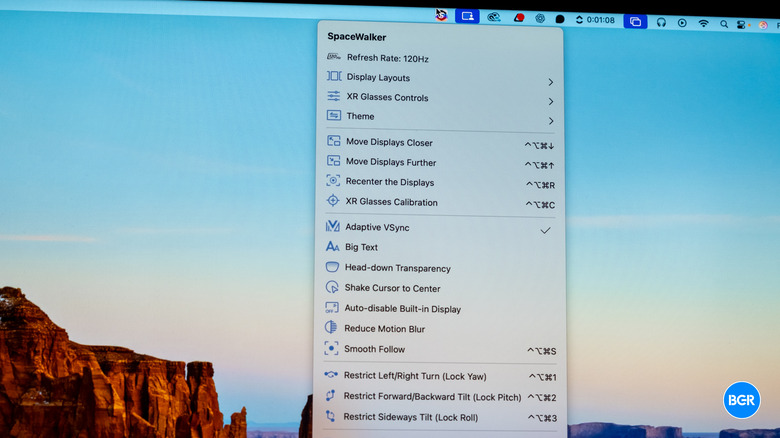The height and width of the screenshot is (438, 780).
Task: Click the blue screen mirroring menu bar icon
Action: 635,21
